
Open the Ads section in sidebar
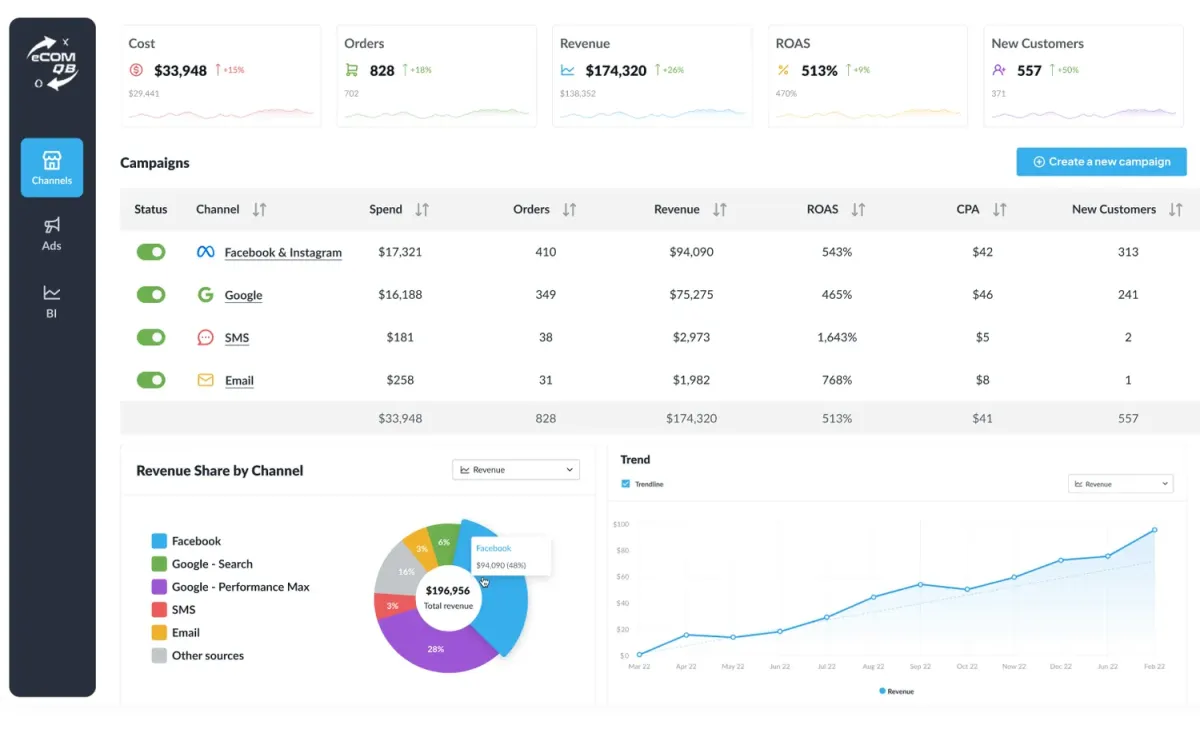point(52,234)
